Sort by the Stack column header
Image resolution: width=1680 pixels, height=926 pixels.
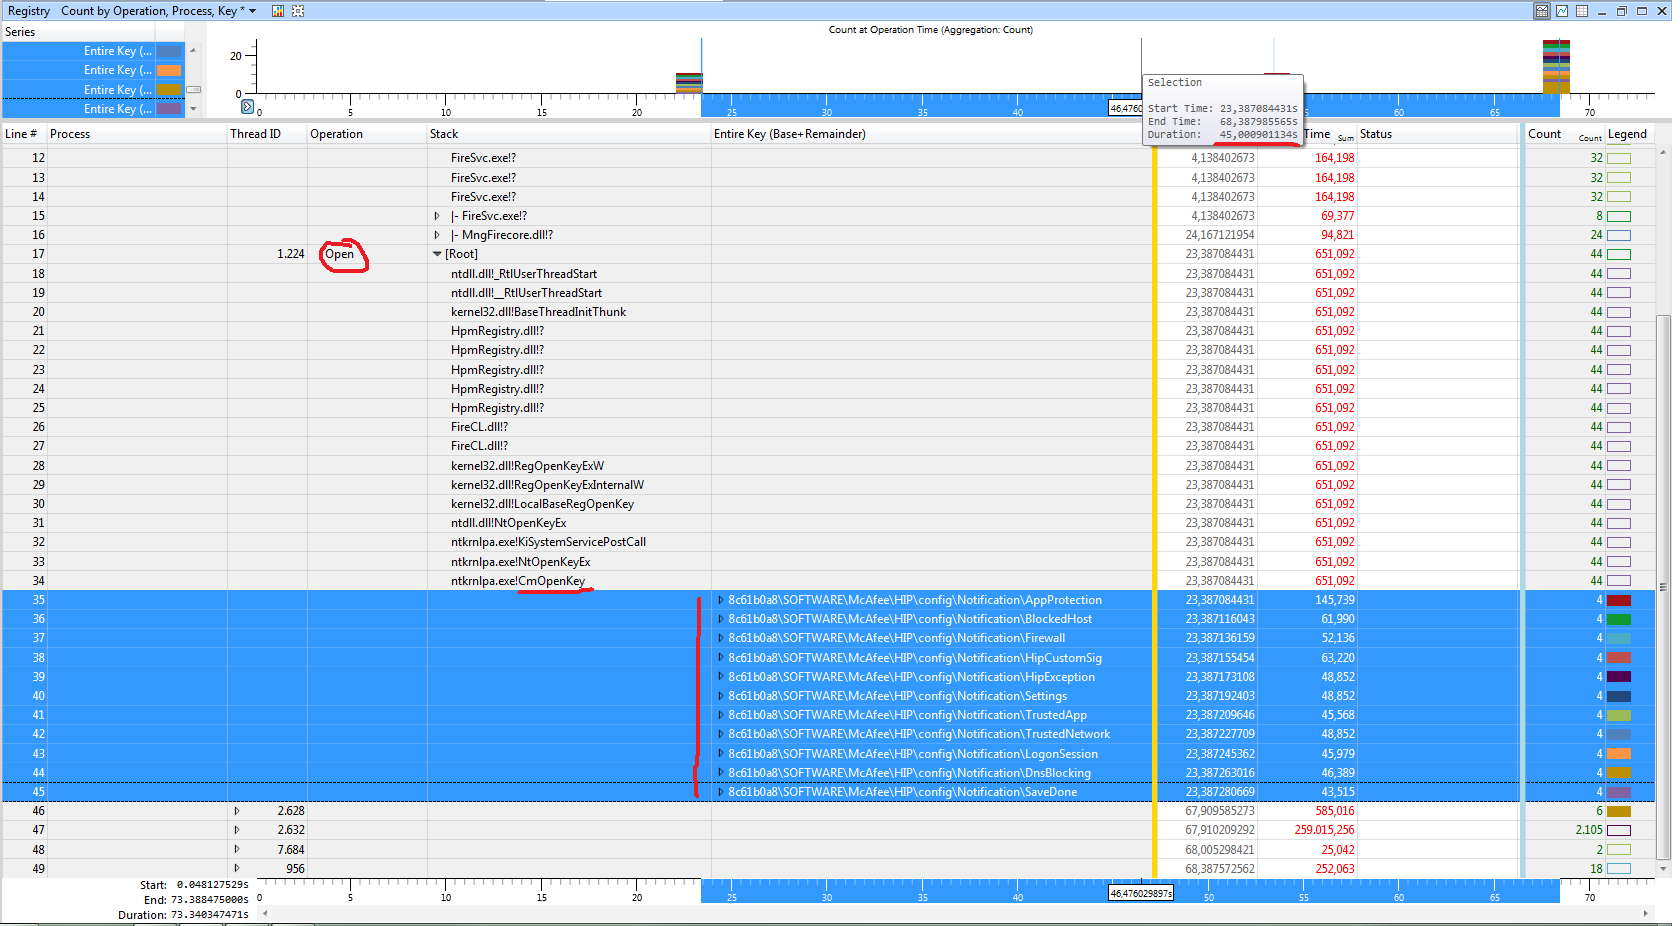click(x=568, y=134)
